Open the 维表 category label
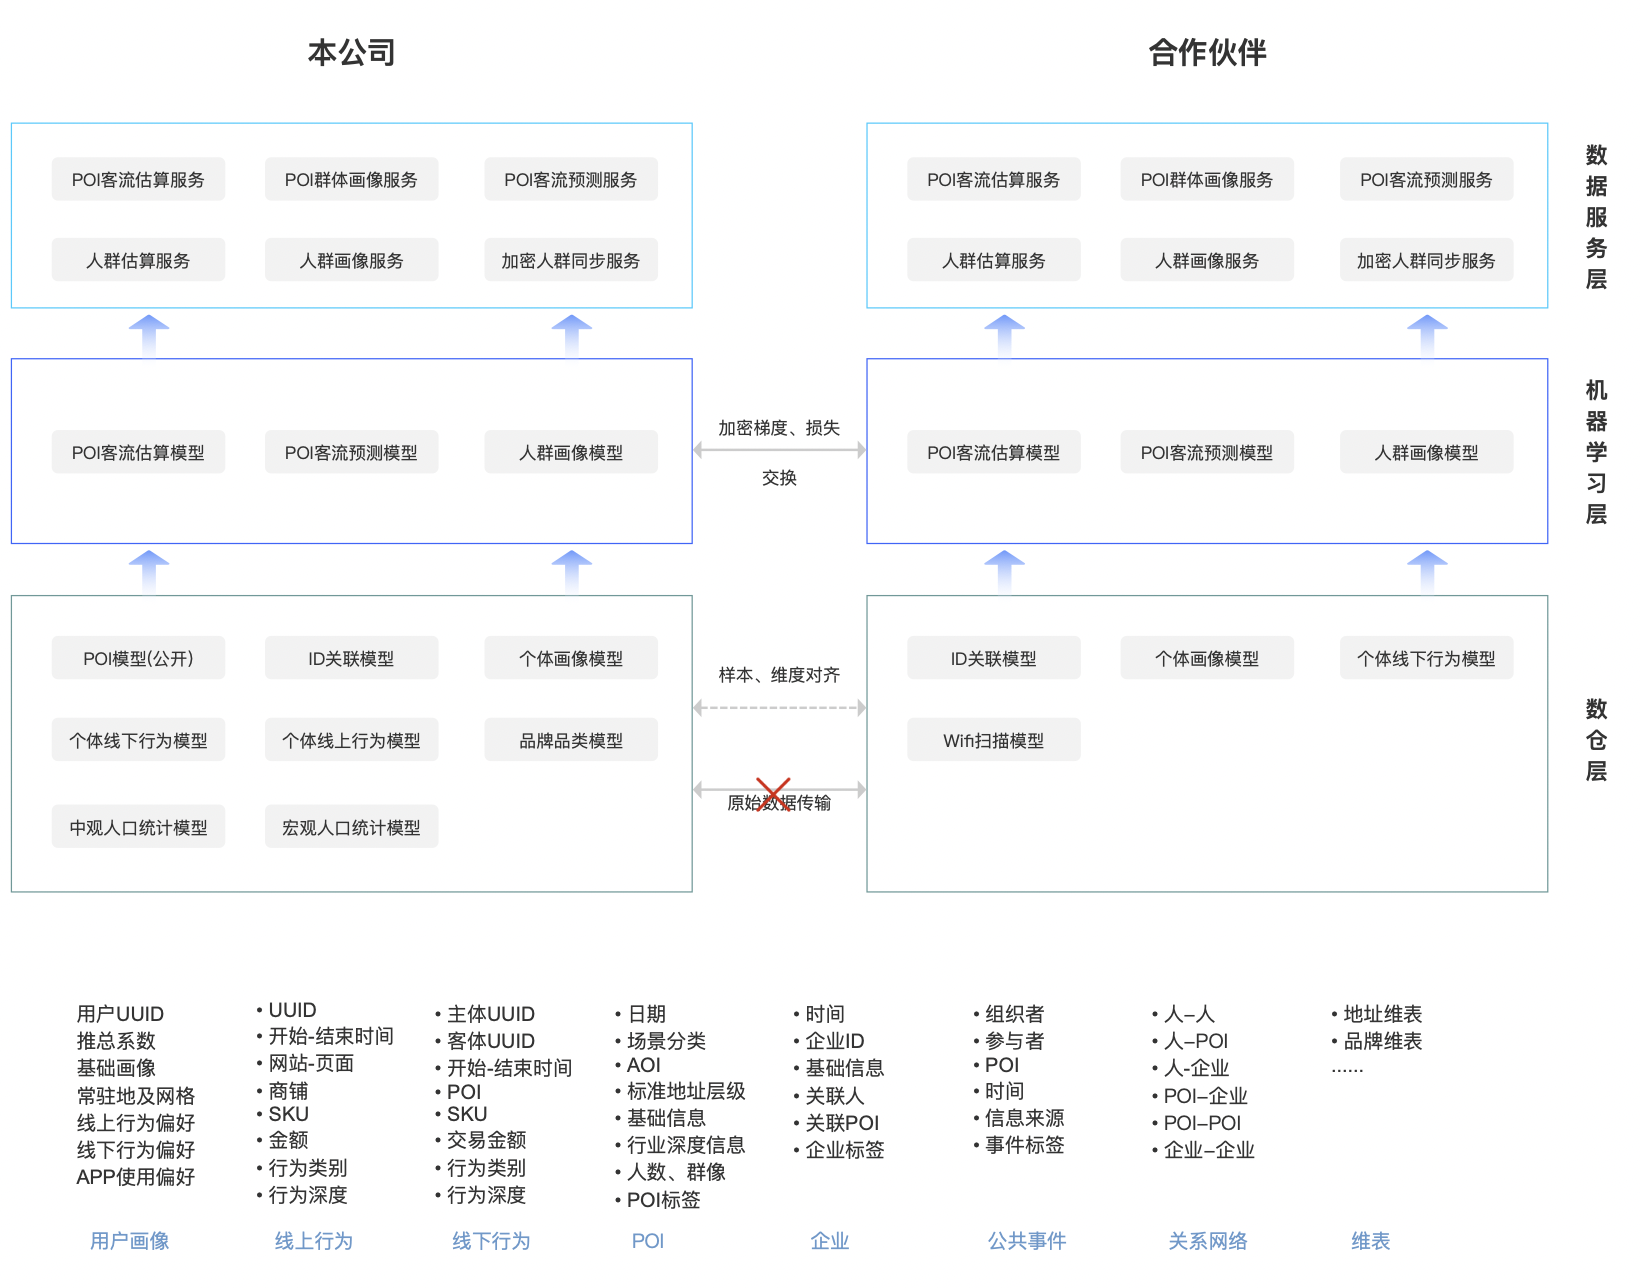 [x=1371, y=1241]
